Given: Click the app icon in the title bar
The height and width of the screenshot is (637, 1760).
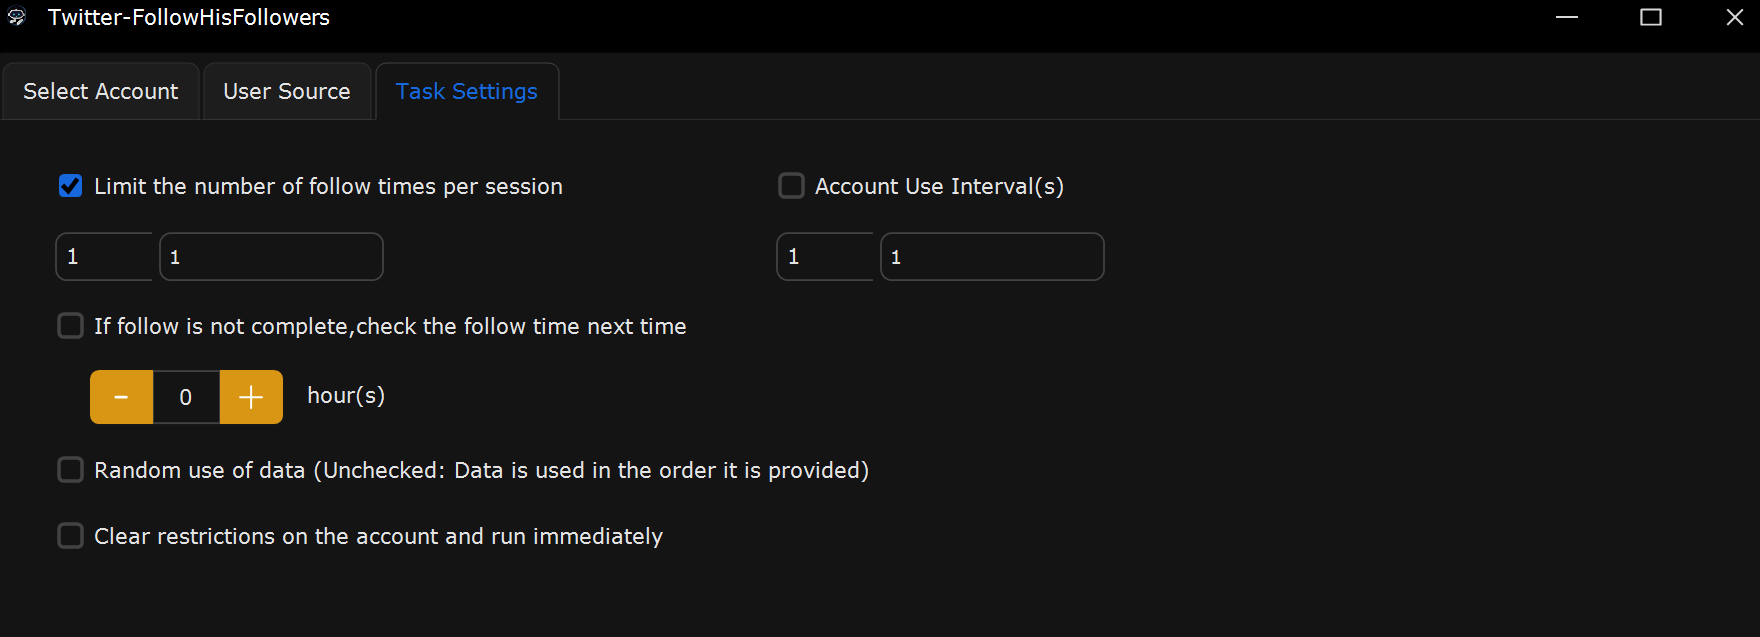Looking at the screenshot, I should (x=17, y=17).
